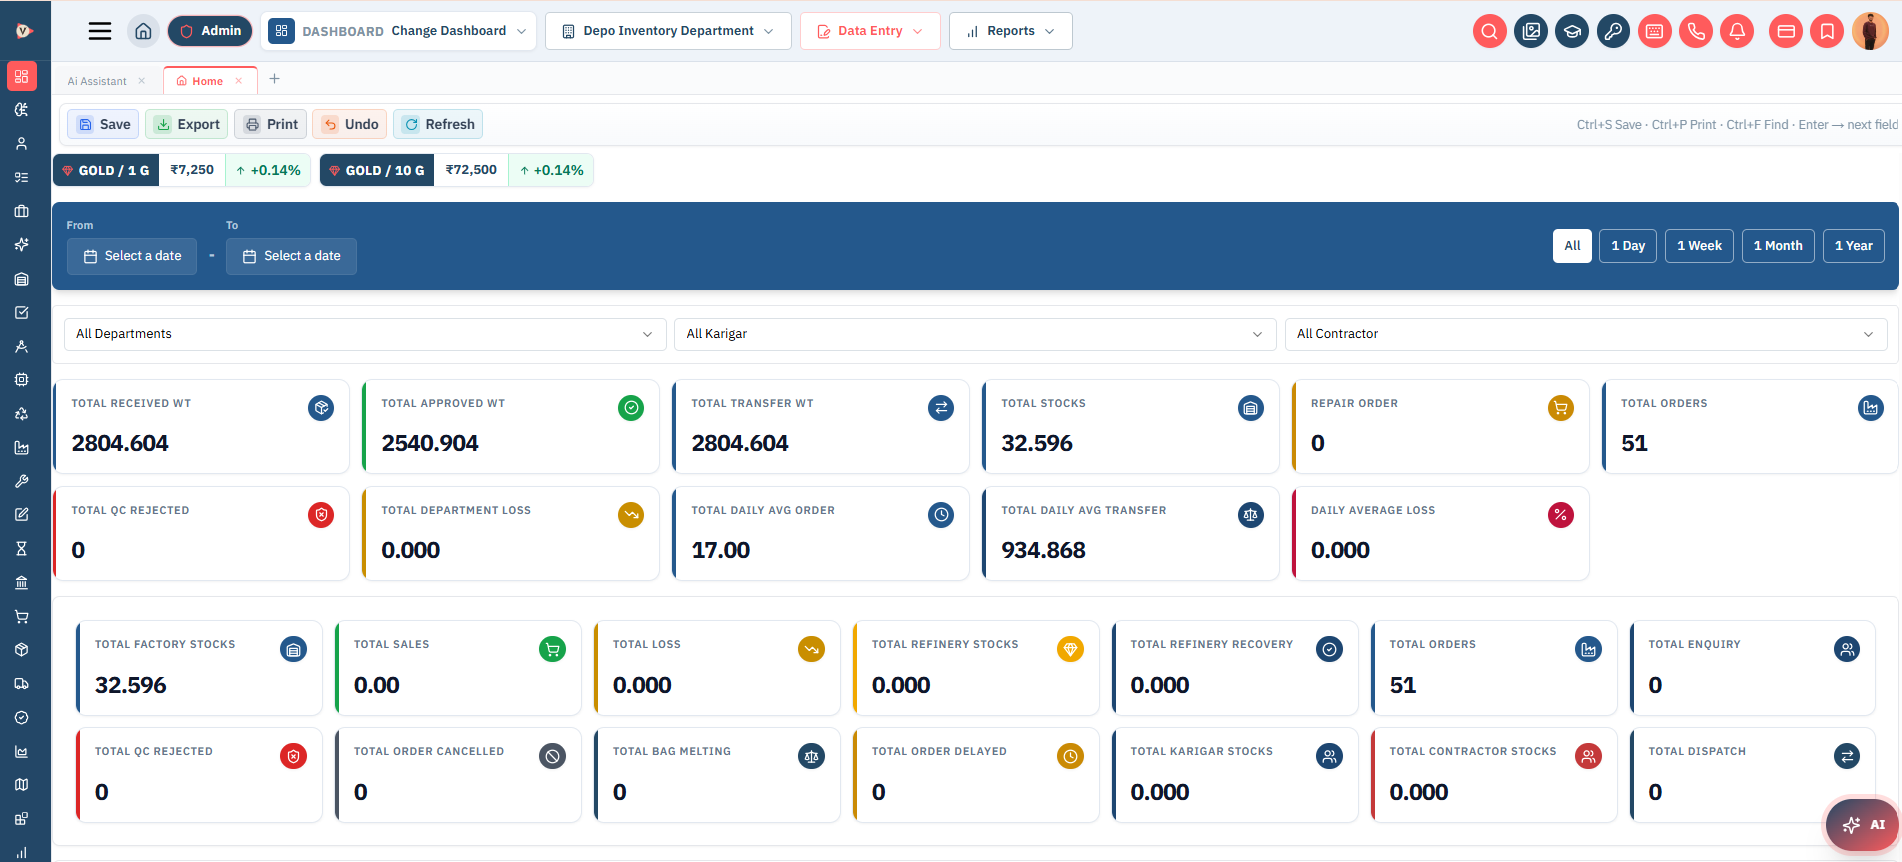
Task: Click the home icon beside hamburger menu
Action: pos(143,31)
